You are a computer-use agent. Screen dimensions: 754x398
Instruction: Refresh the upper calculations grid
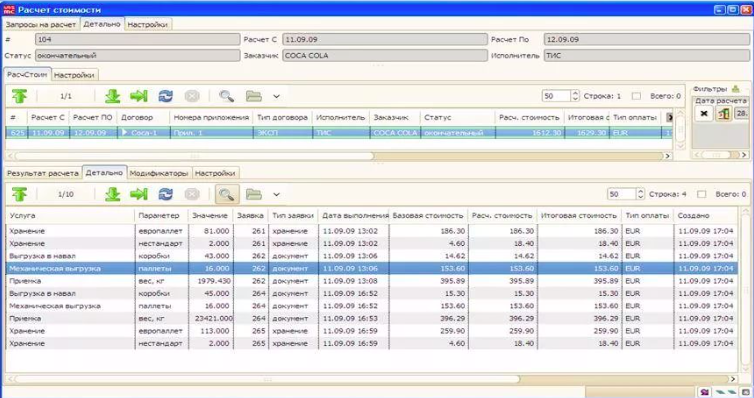tap(165, 96)
